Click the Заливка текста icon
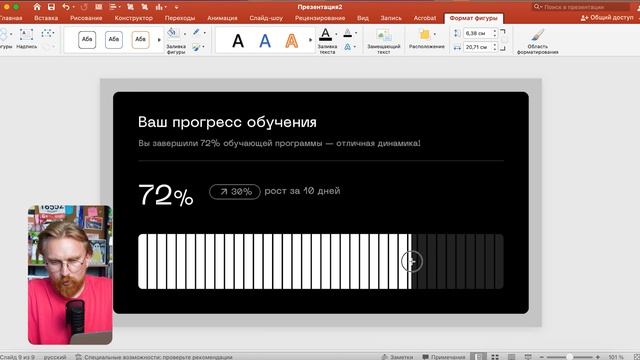 (325, 34)
